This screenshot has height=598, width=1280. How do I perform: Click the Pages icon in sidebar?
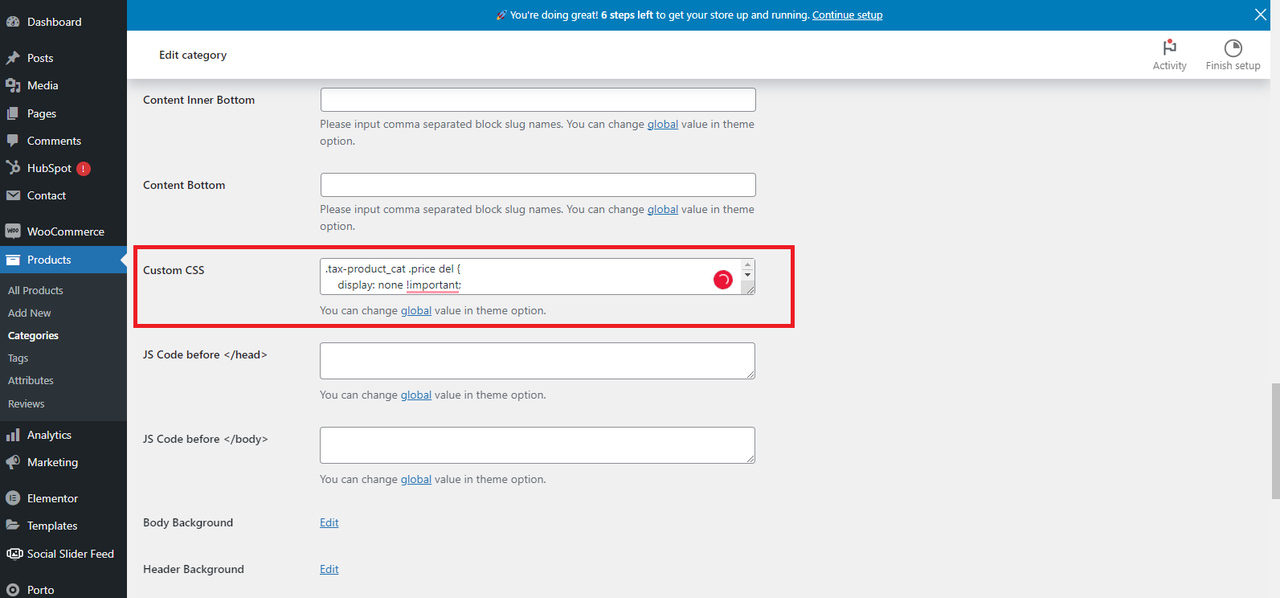point(13,113)
